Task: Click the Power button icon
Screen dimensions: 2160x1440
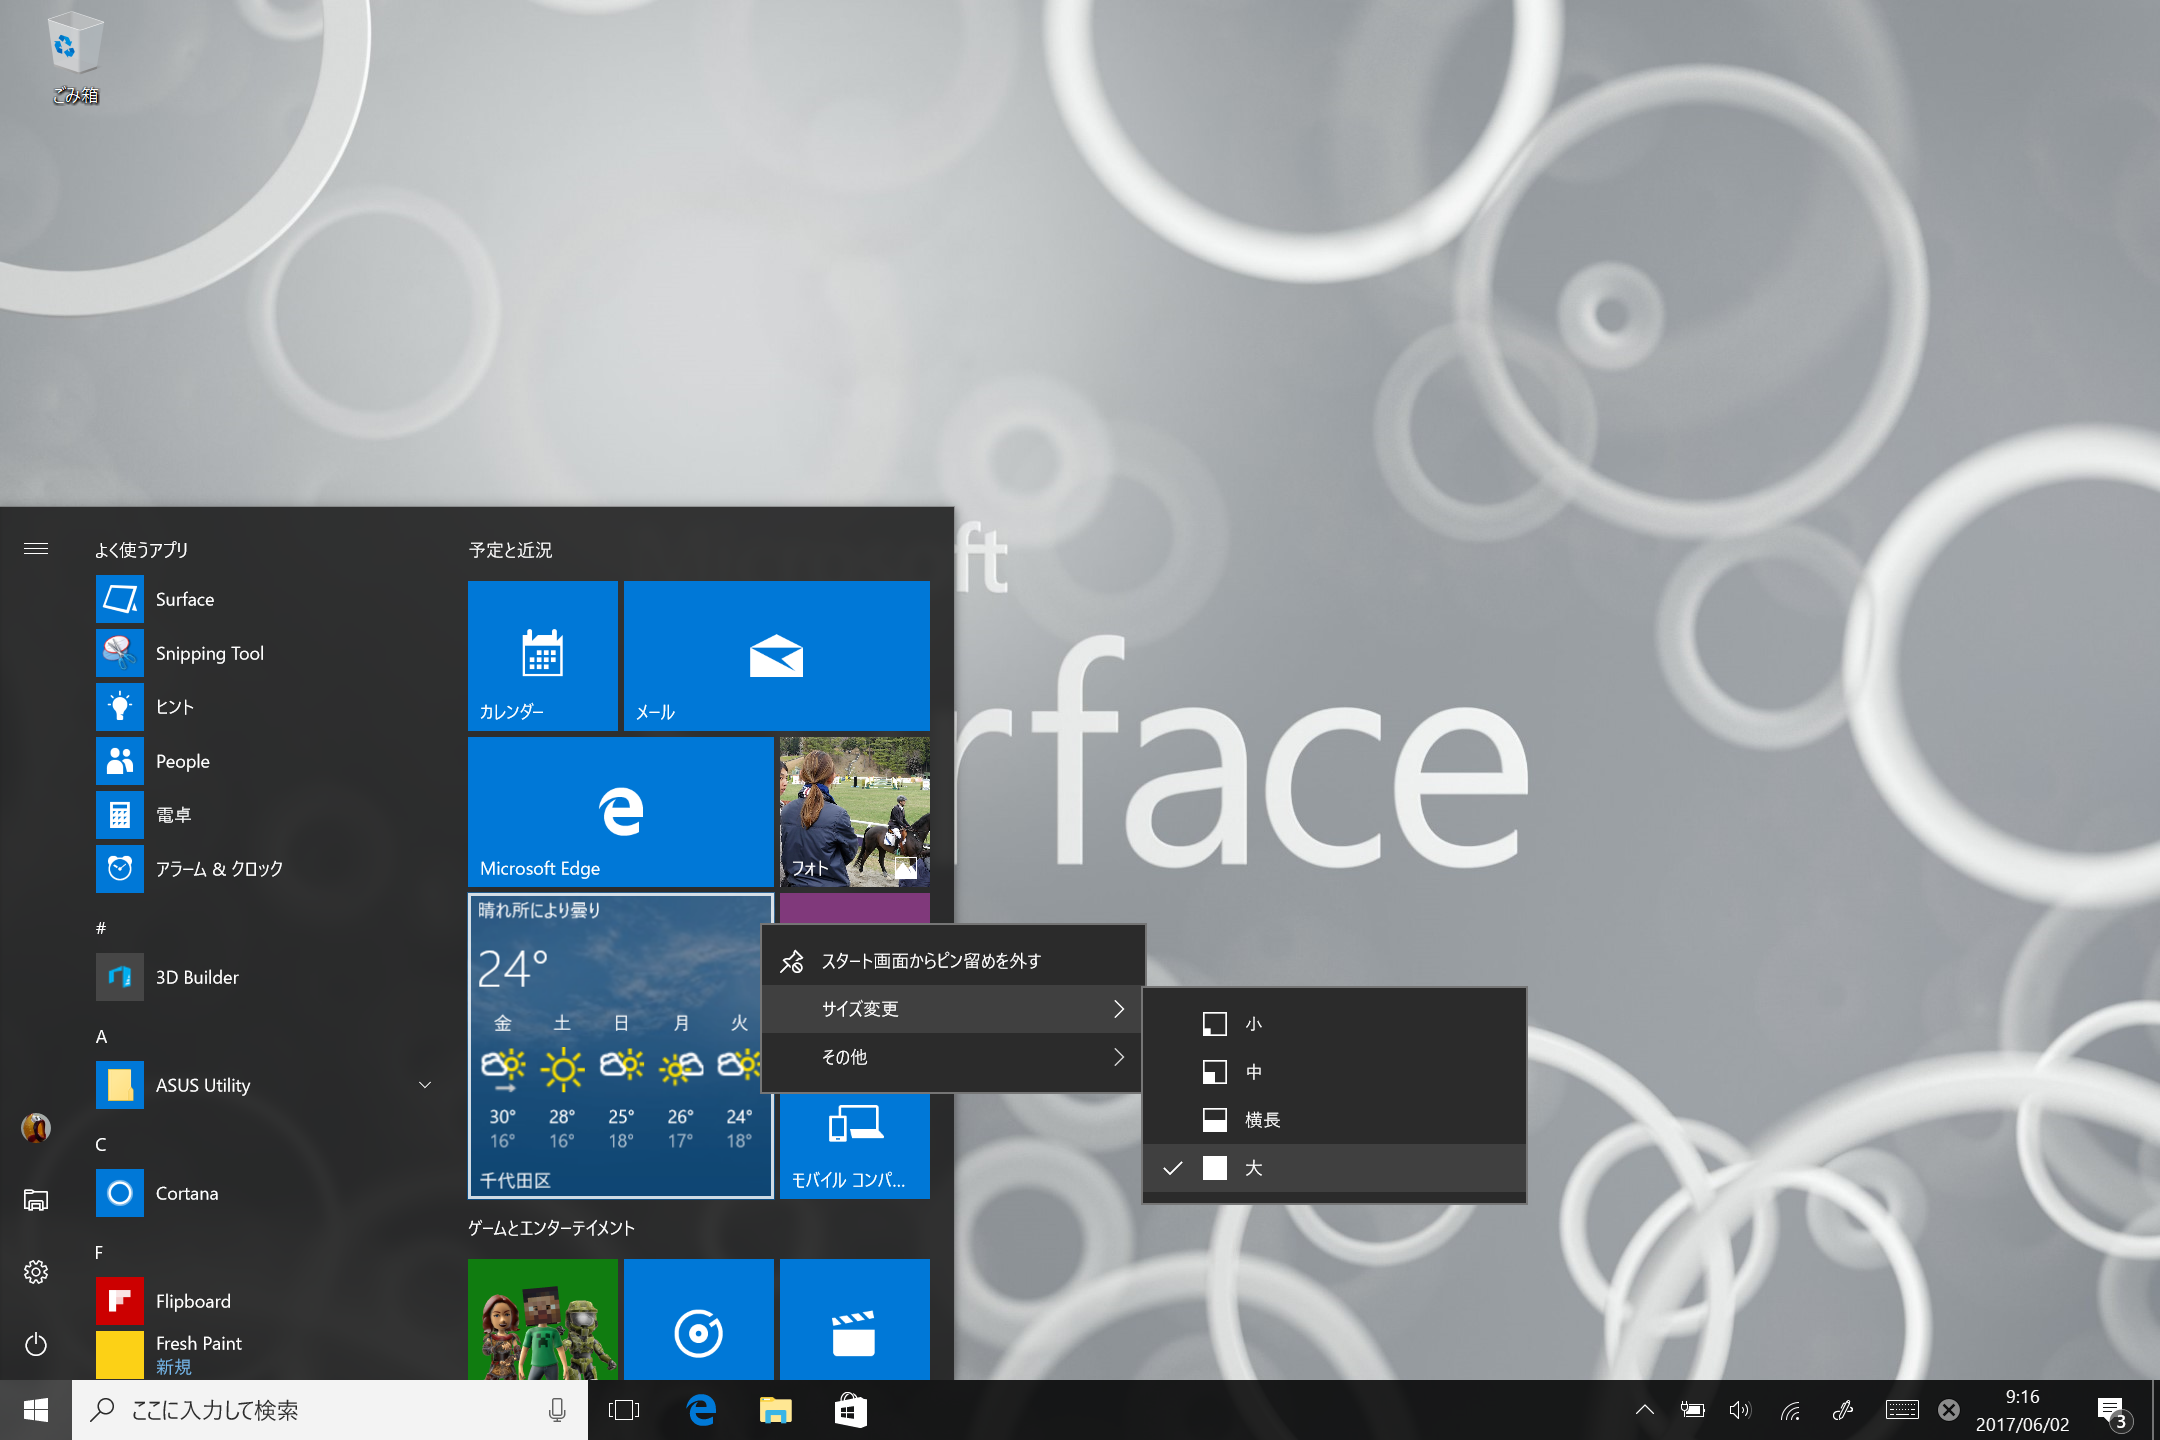Action: point(36,1344)
